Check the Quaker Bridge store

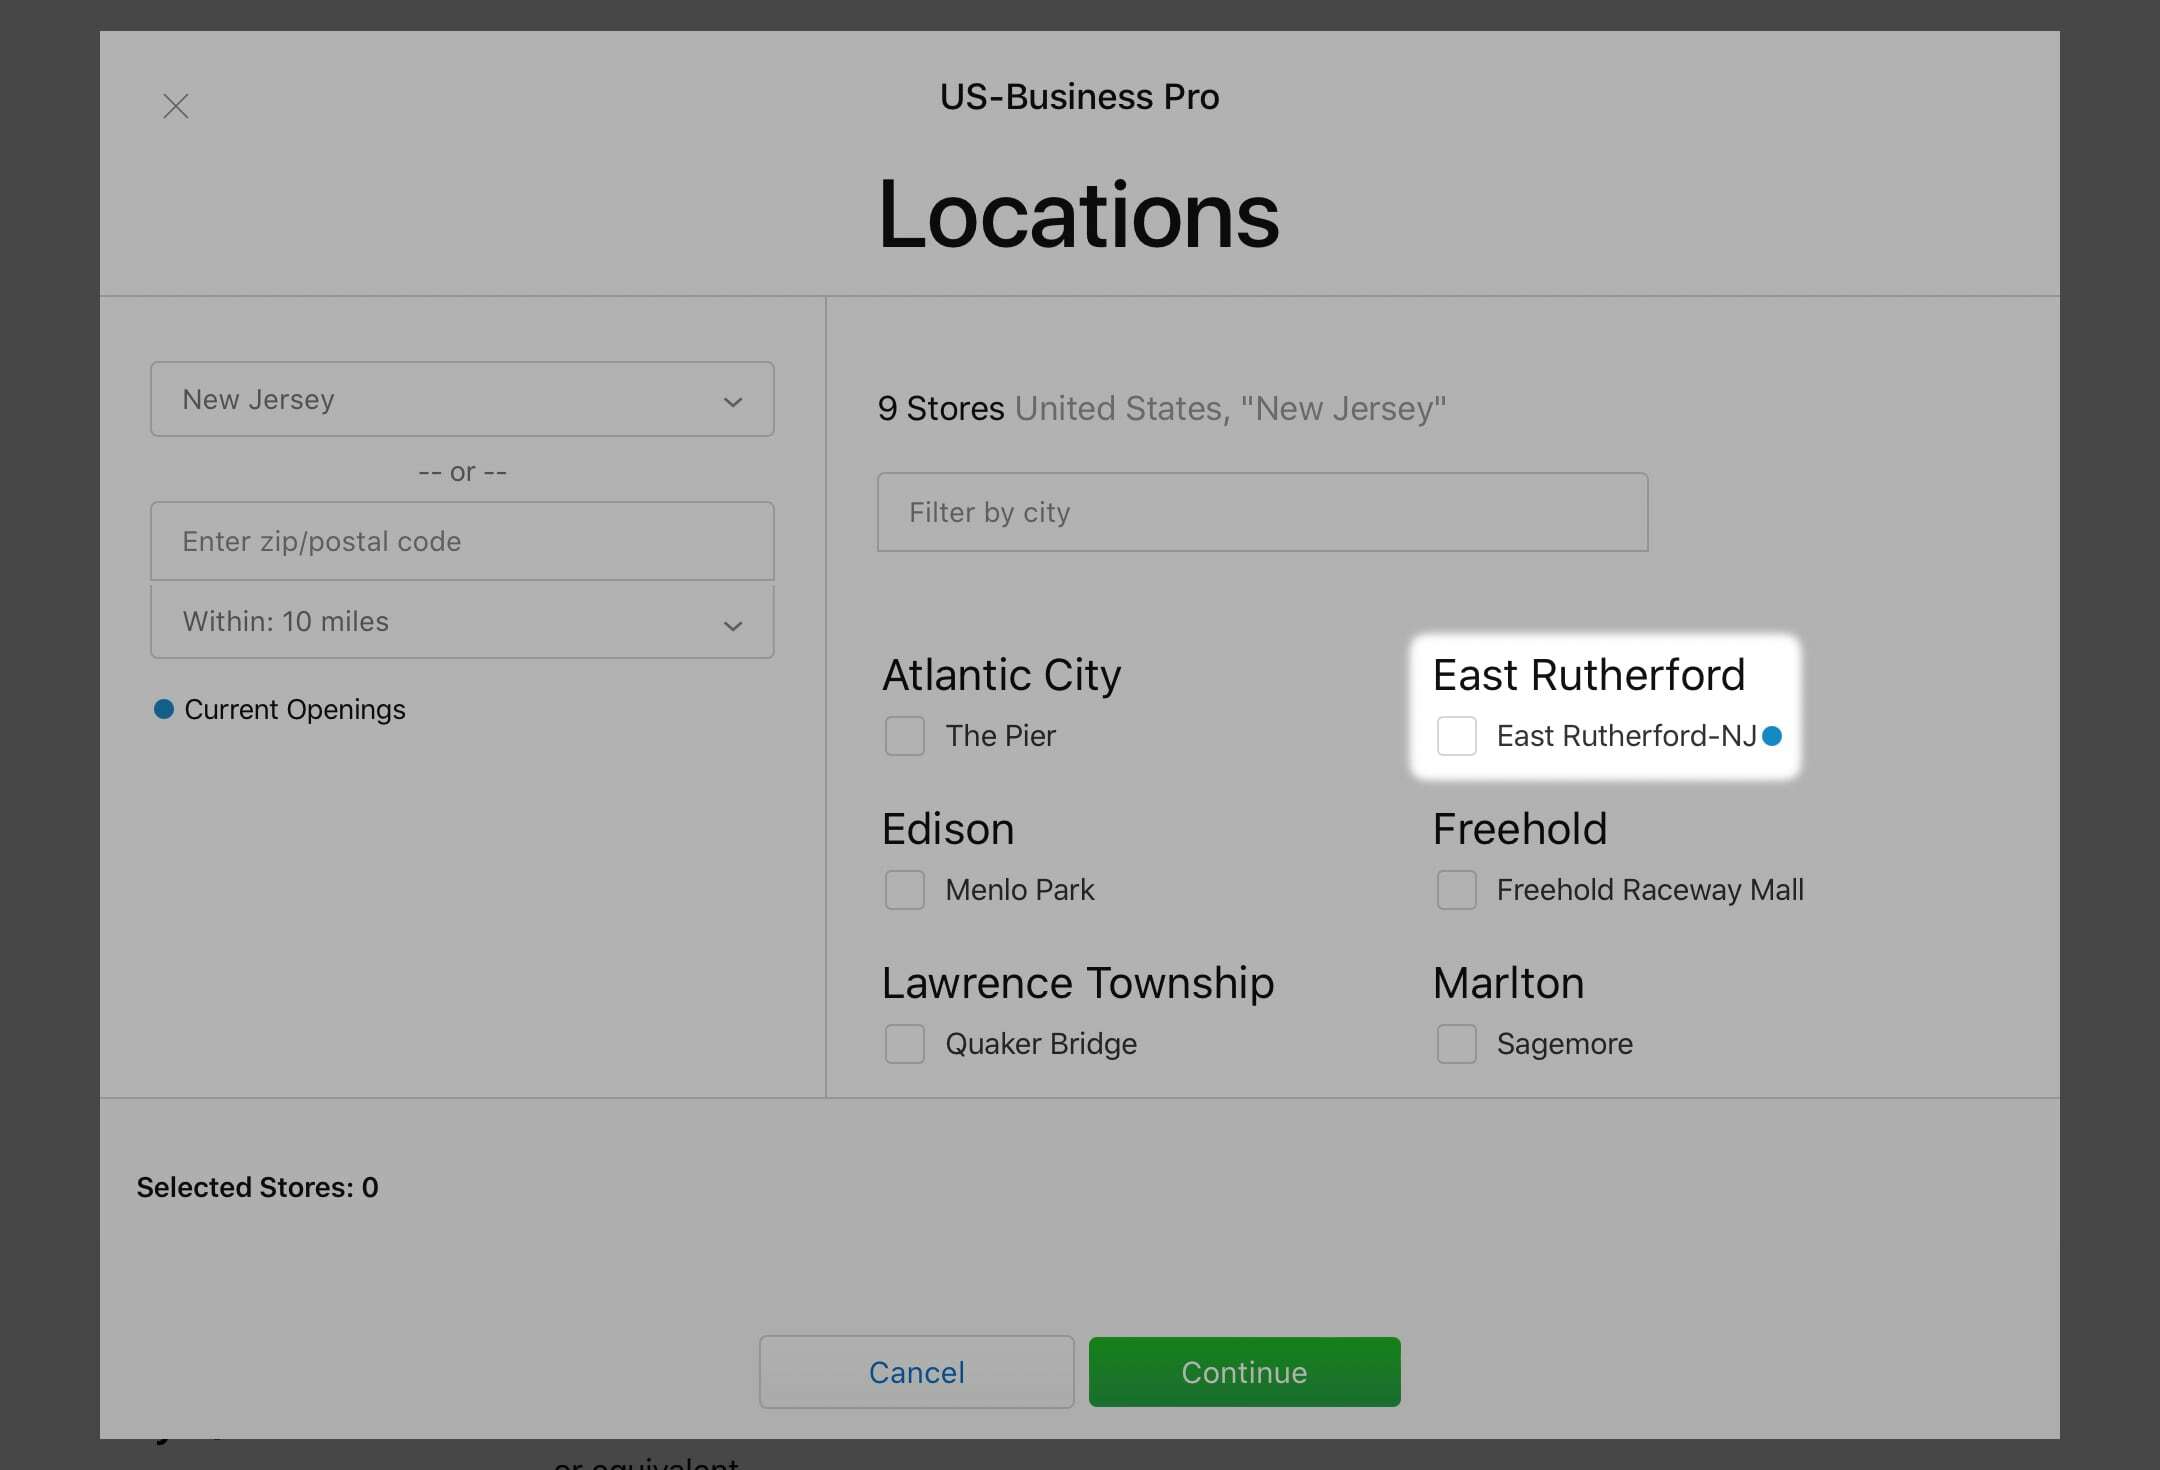coord(904,1044)
